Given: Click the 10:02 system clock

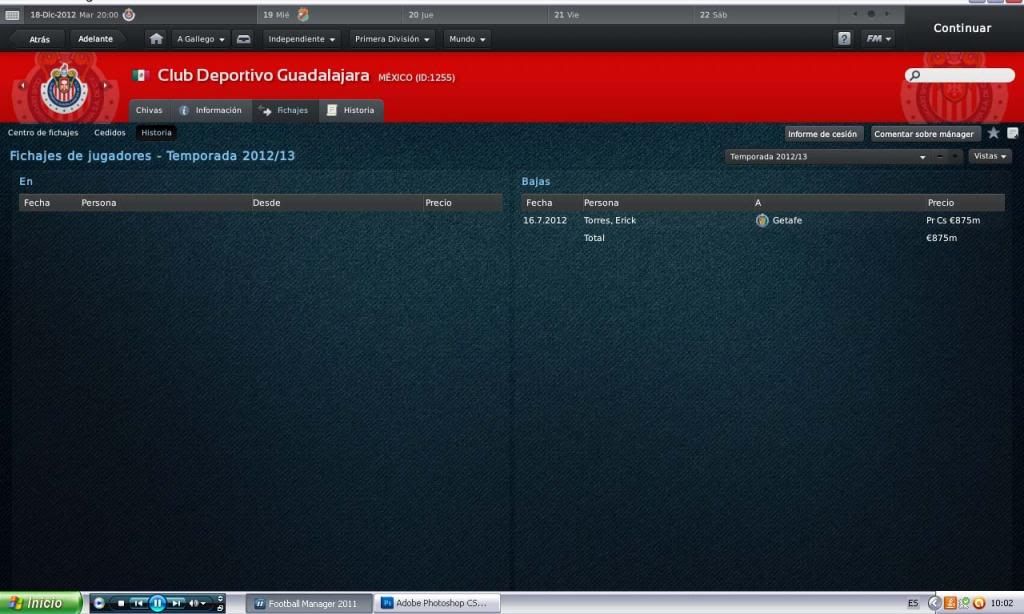Looking at the screenshot, I should [x=1002, y=604].
